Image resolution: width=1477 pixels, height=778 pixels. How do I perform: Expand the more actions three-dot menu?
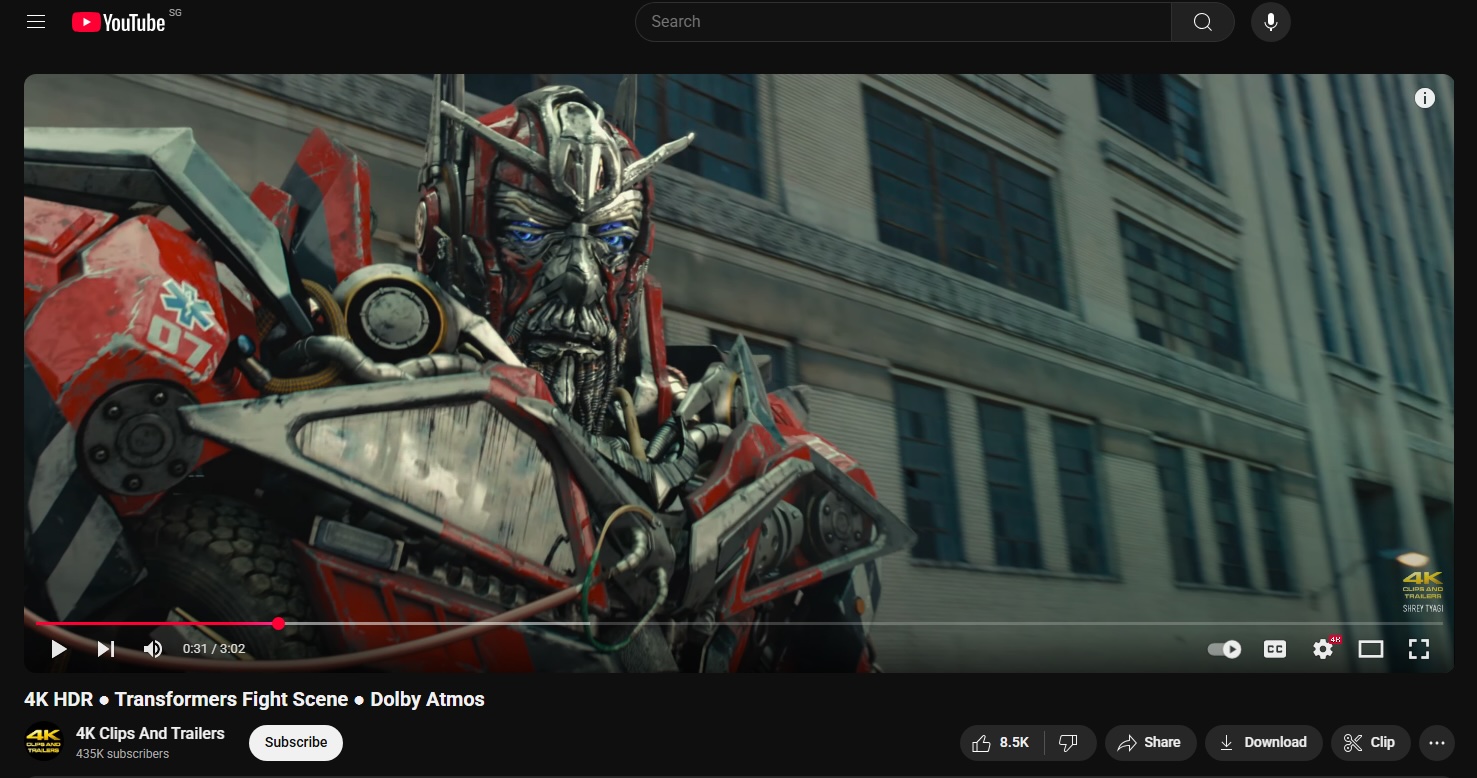point(1437,743)
